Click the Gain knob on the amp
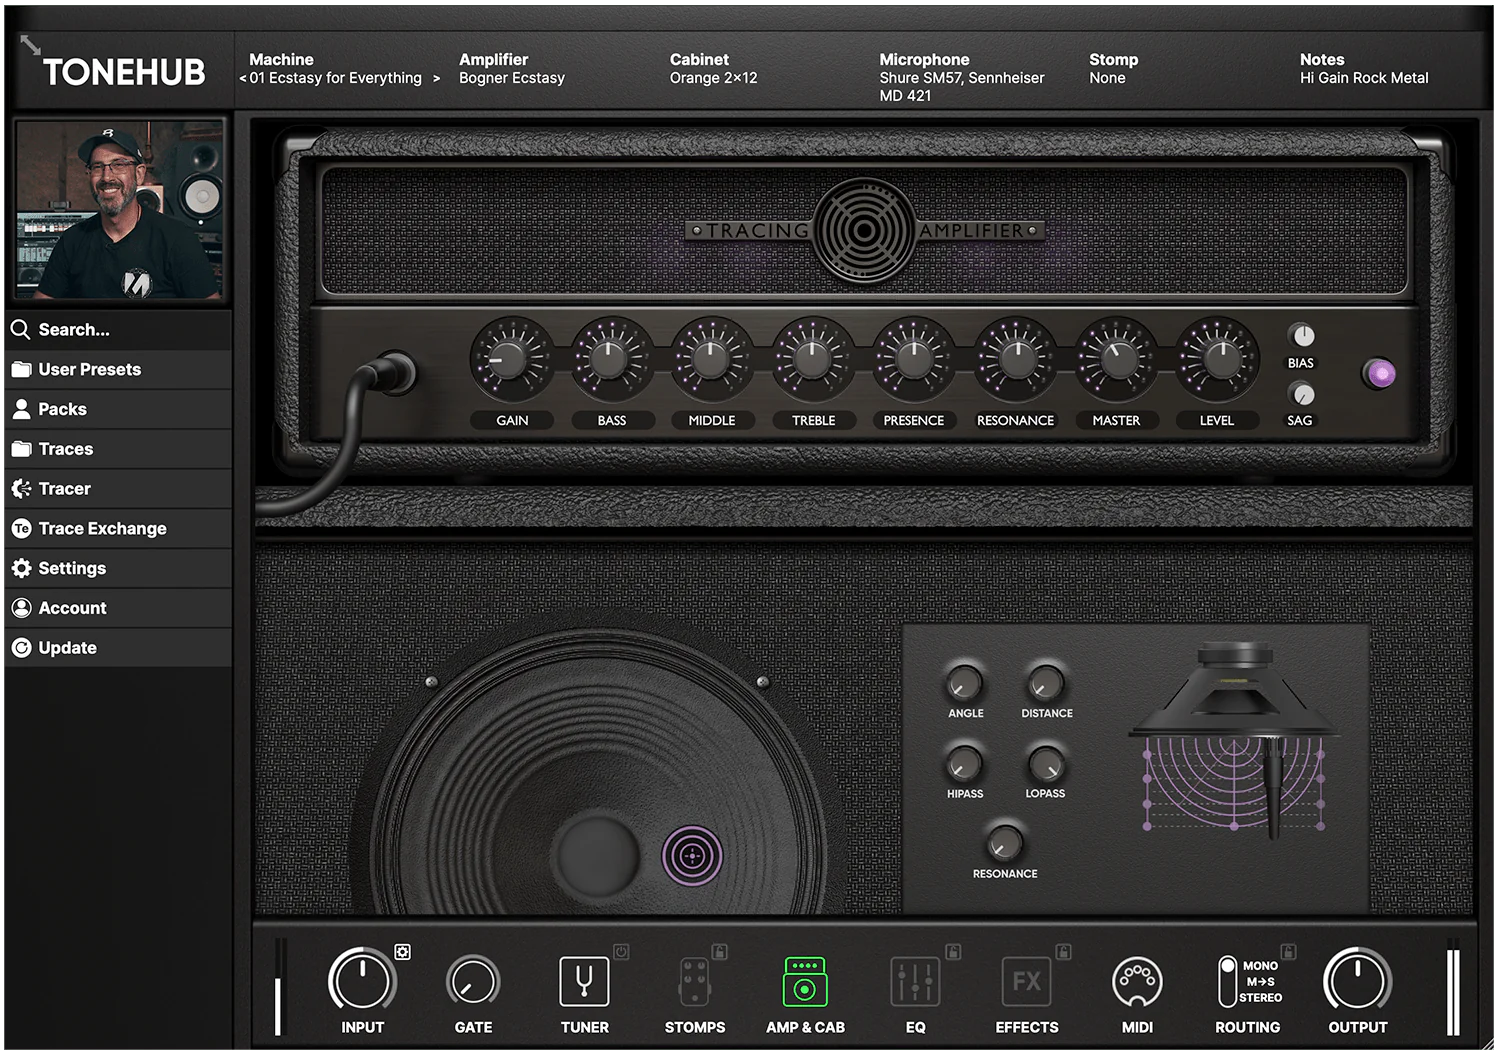Screen dimensions: 1500x1056 point(511,359)
